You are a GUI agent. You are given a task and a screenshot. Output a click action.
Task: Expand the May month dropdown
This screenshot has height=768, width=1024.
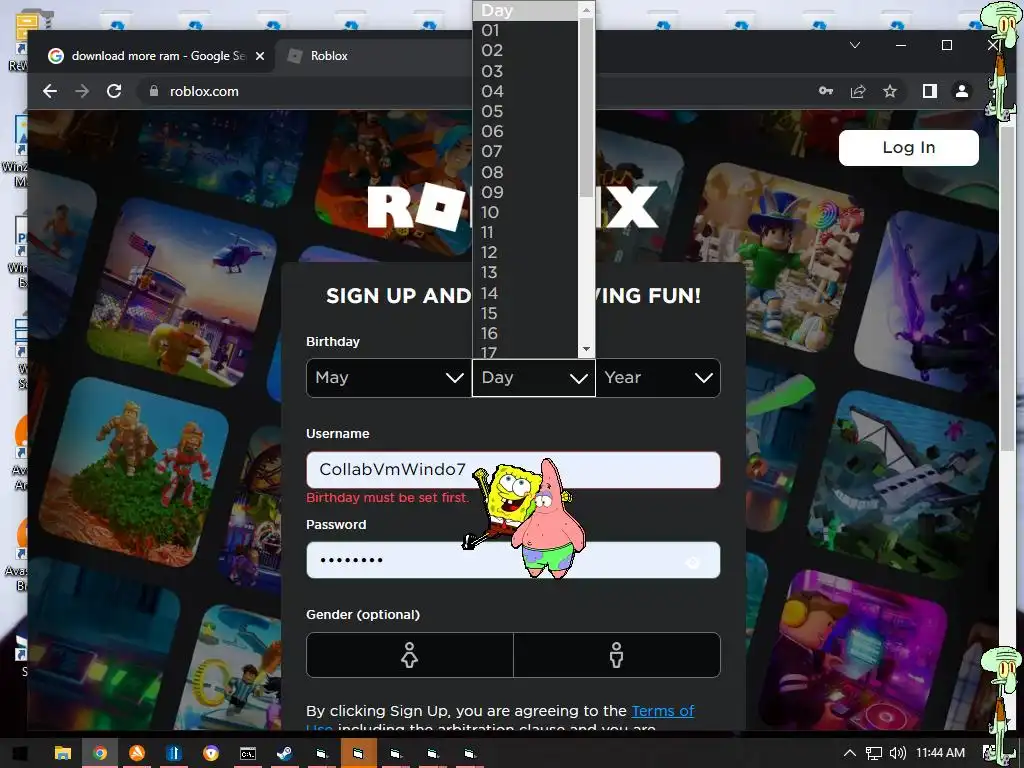[x=389, y=377]
